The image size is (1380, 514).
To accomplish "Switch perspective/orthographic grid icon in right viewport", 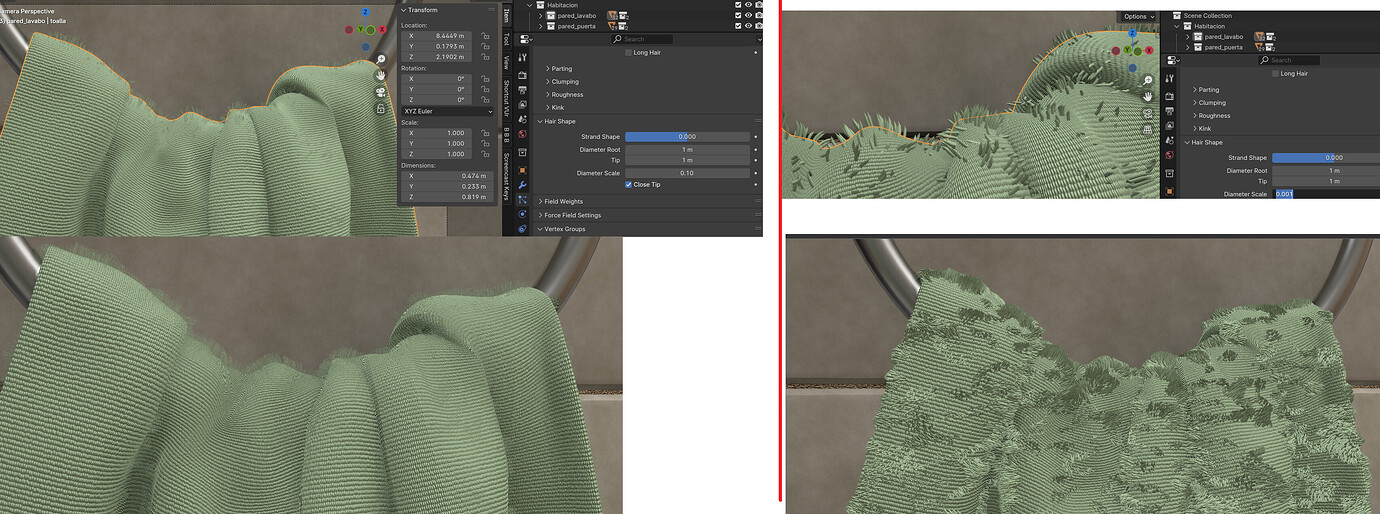I will [1148, 129].
